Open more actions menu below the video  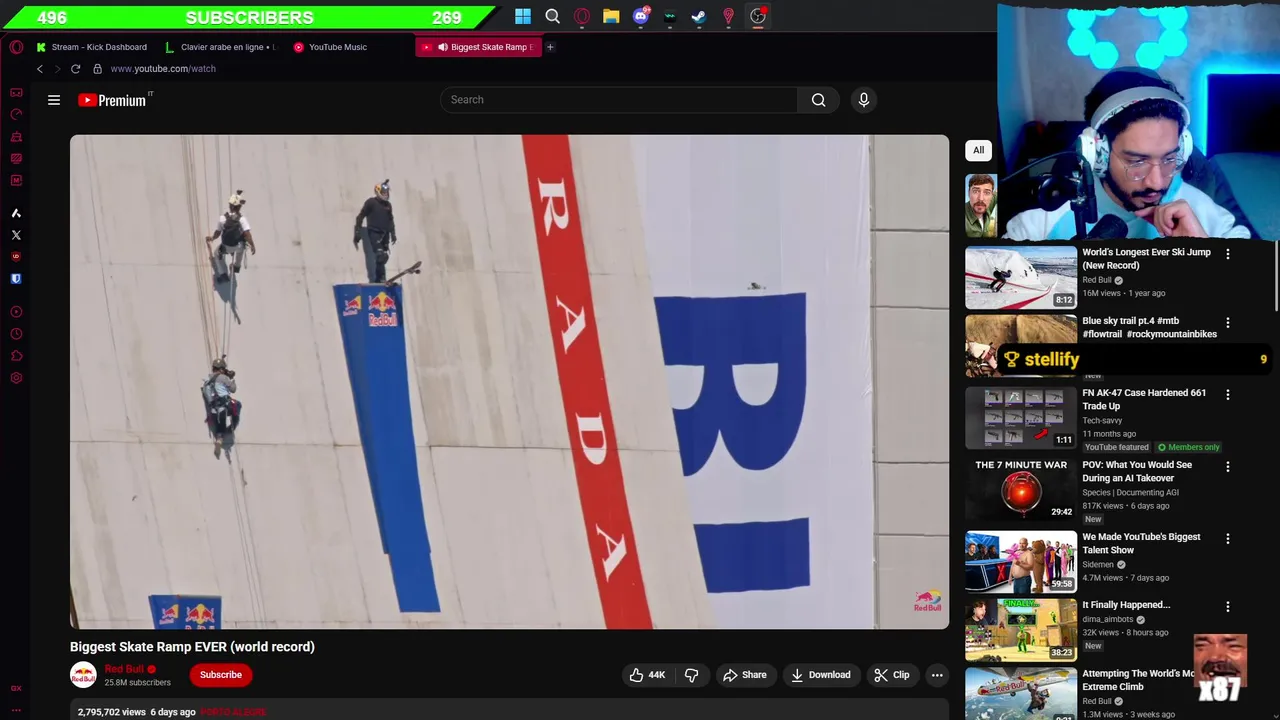coord(937,675)
